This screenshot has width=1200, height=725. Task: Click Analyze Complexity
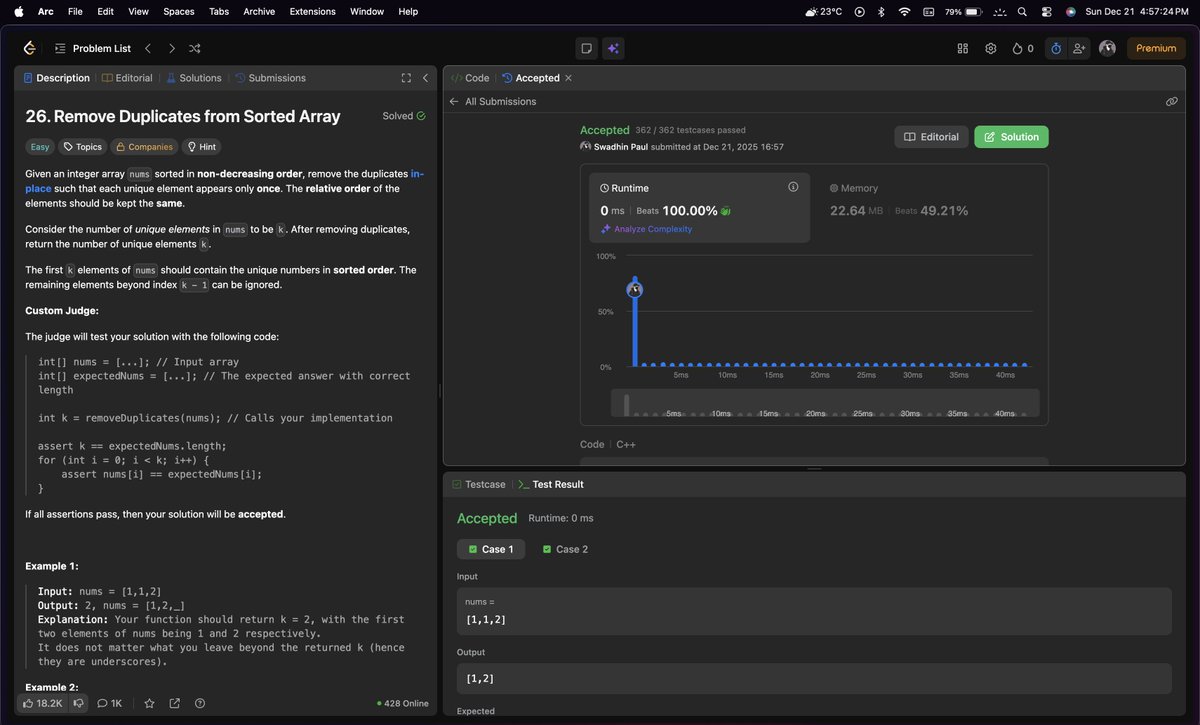click(x=646, y=229)
